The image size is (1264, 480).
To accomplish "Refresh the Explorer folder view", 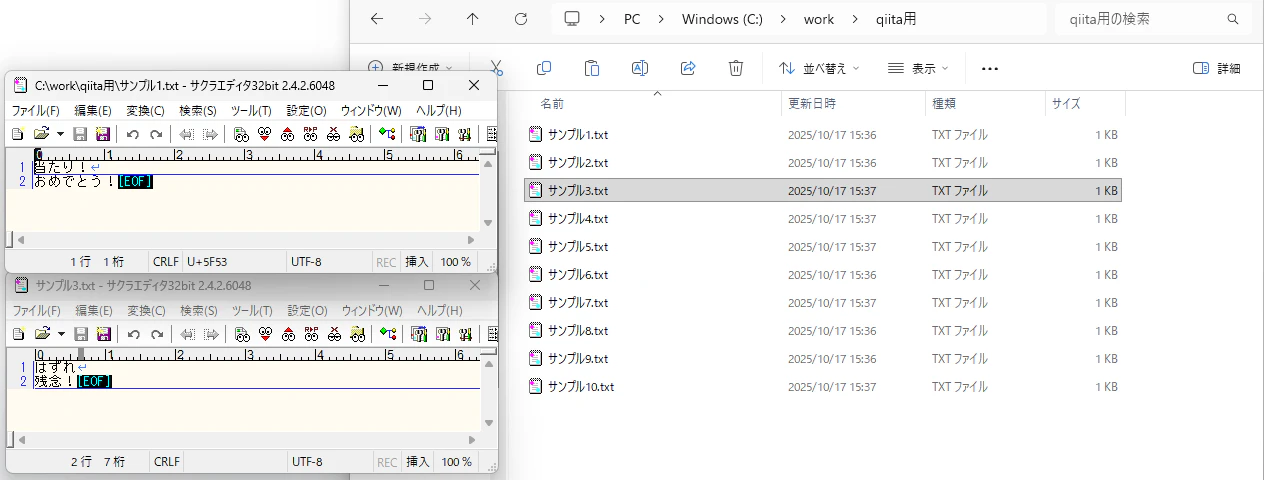I will tap(521, 19).
